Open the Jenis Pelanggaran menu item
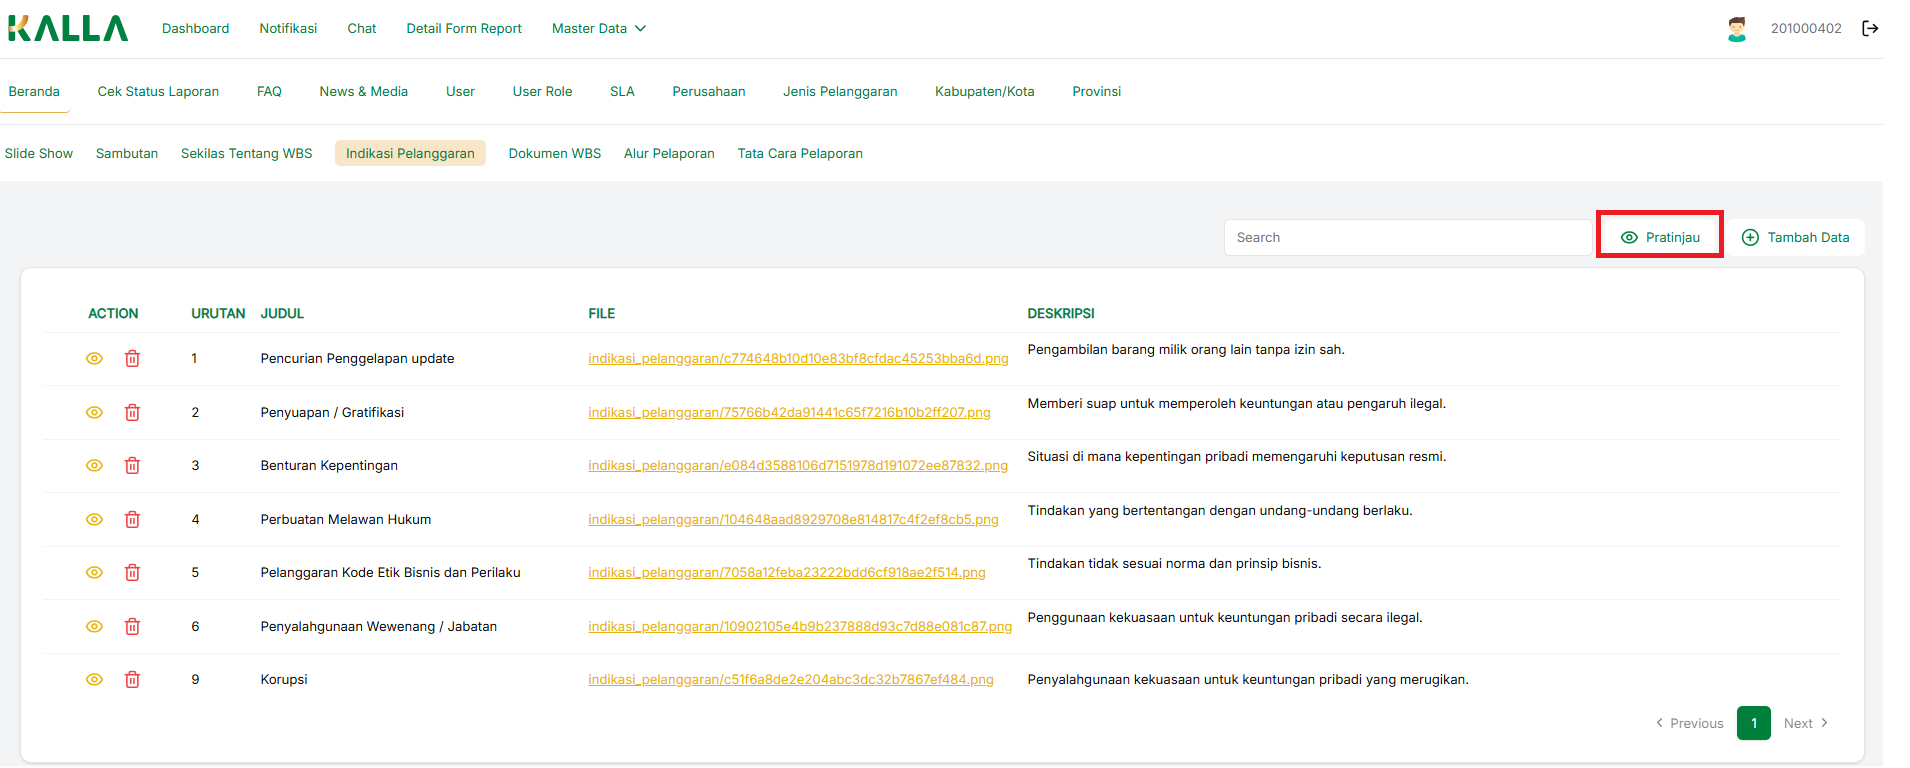 tap(840, 92)
